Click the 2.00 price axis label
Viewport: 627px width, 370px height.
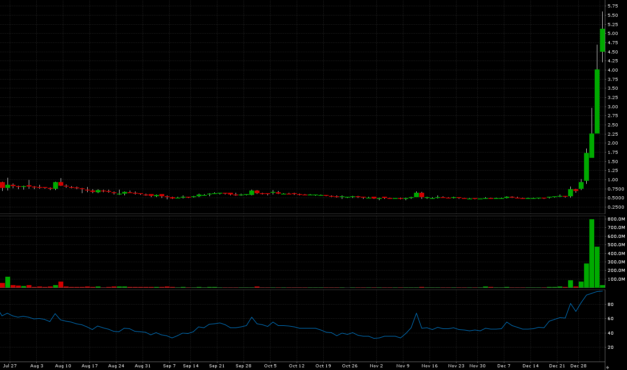613,143
